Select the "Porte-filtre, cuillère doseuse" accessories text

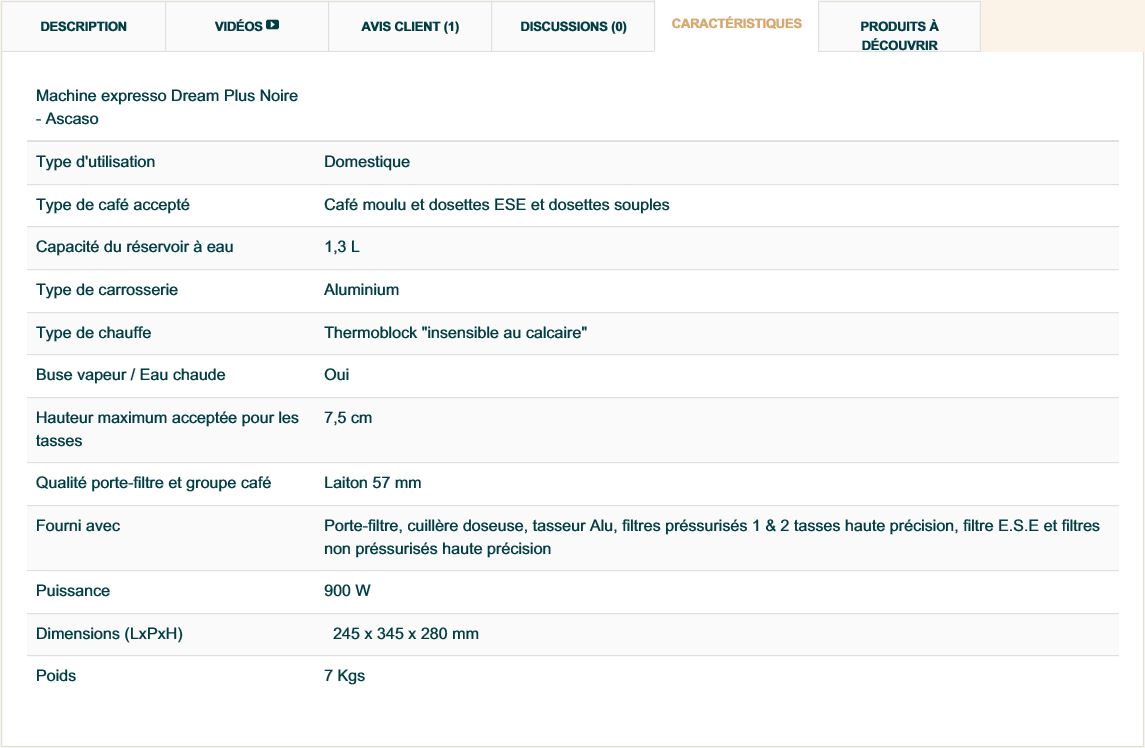point(712,537)
